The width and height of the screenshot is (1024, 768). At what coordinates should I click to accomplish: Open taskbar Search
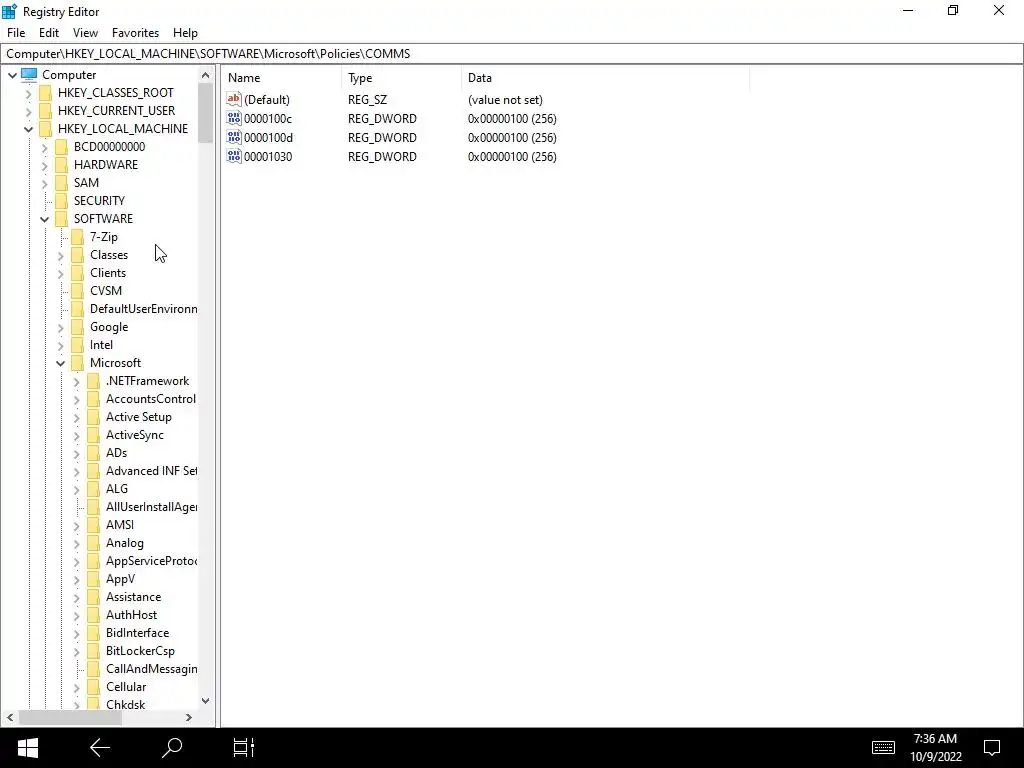[172, 748]
